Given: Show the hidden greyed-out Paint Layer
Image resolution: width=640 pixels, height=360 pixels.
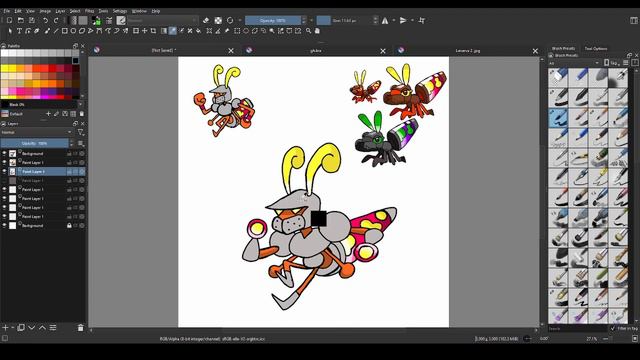Looking at the screenshot, I should click(4, 180).
